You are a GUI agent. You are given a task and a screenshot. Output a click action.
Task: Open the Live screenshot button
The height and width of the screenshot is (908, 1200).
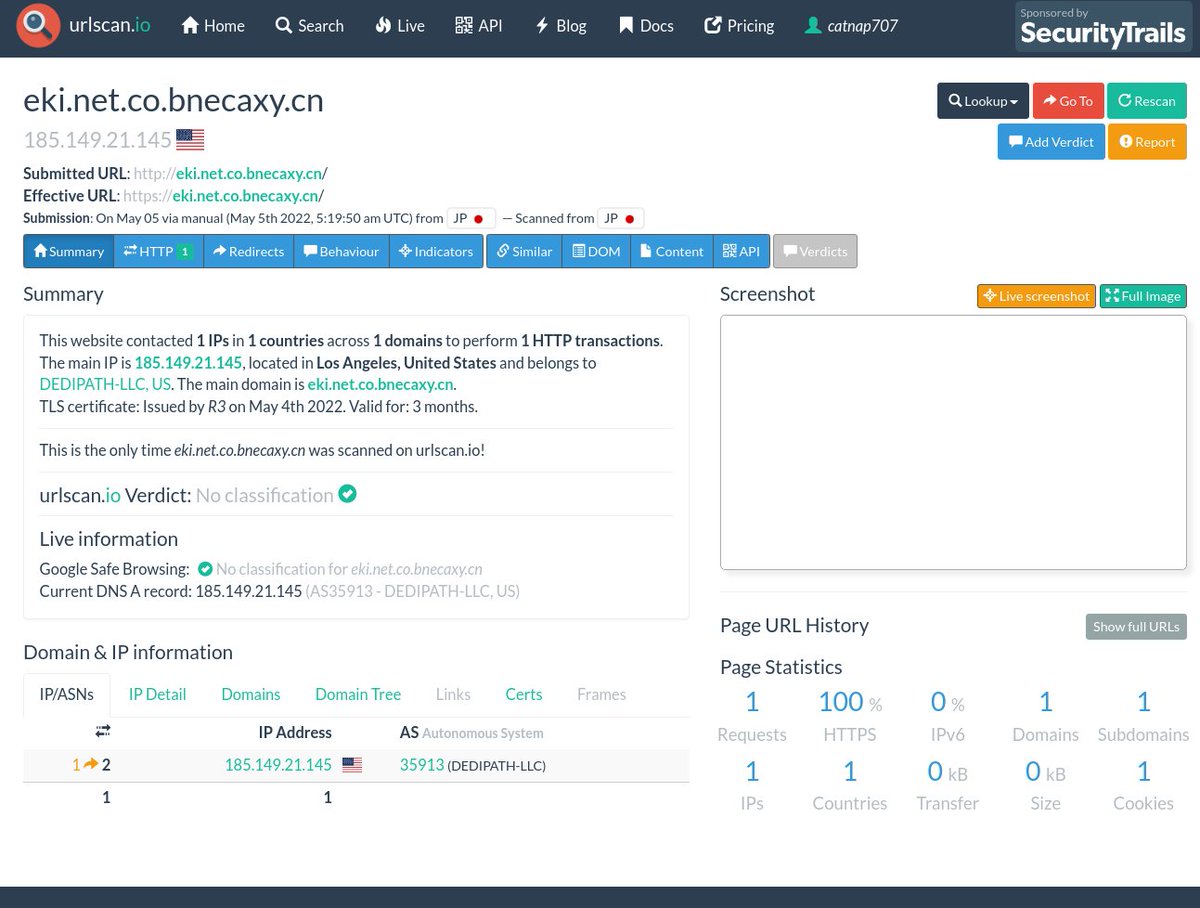pos(1036,296)
